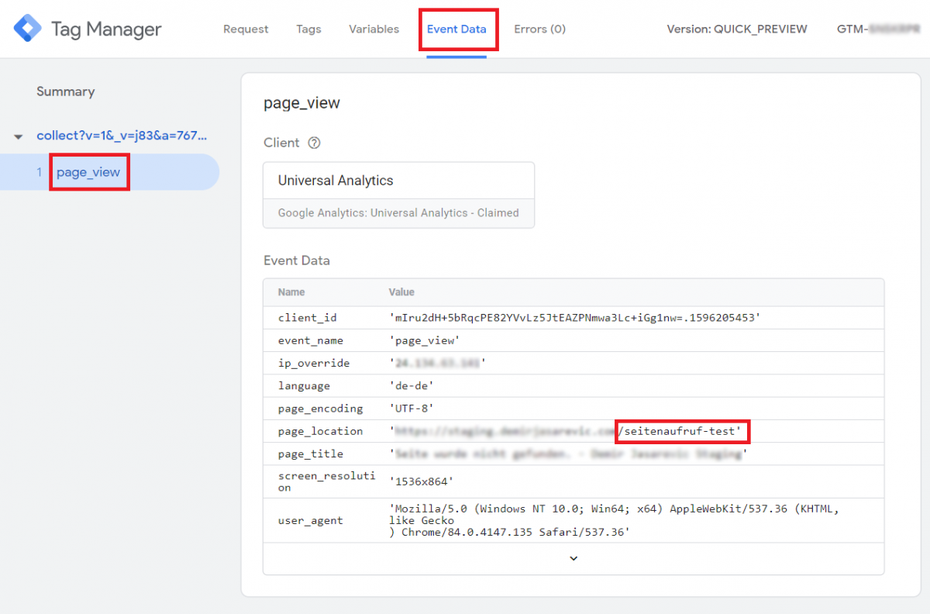Collapse the collect request tree arrow

[18, 136]
